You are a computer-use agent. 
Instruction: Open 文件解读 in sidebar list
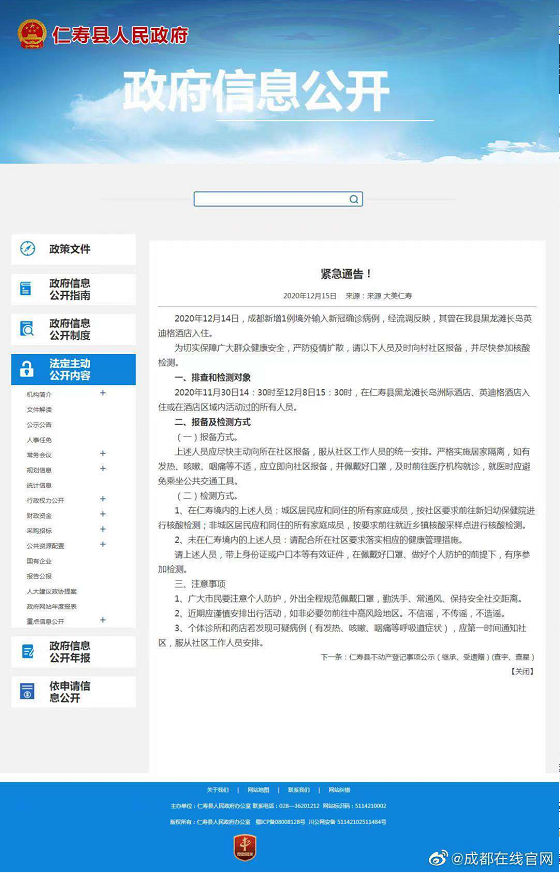click(x=38, y=409)
